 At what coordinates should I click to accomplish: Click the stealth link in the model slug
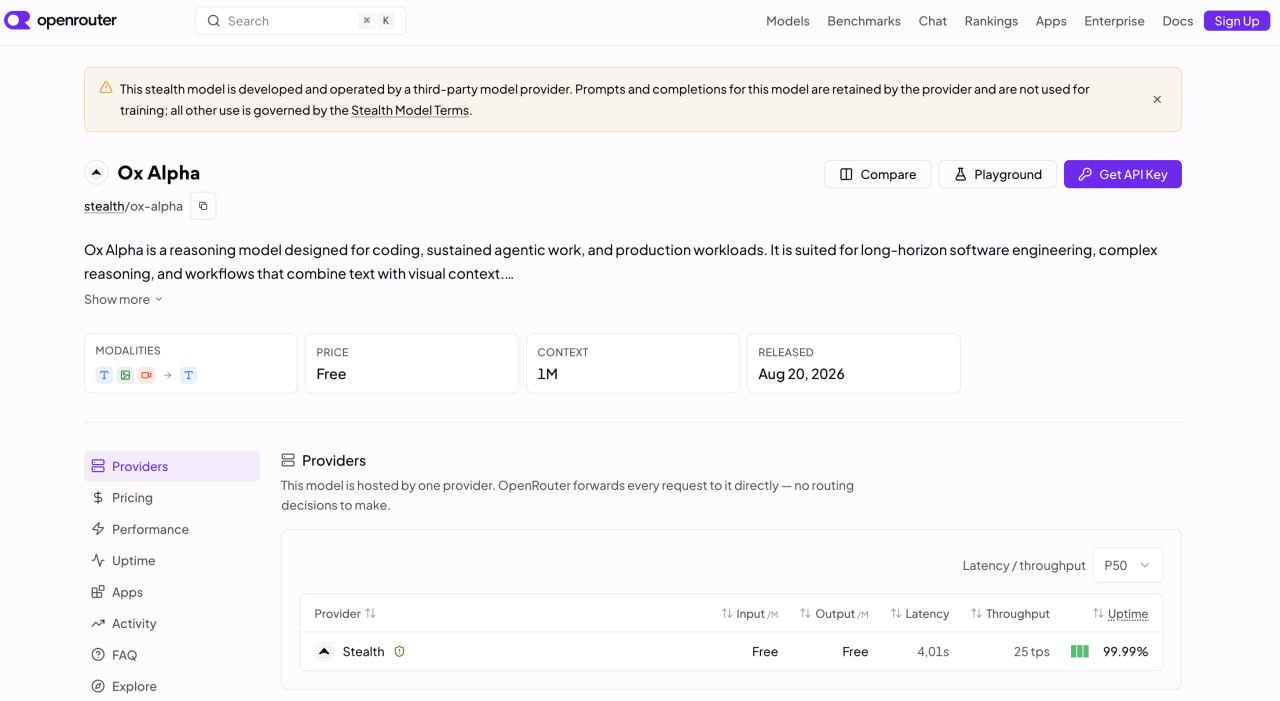[104, 206]
